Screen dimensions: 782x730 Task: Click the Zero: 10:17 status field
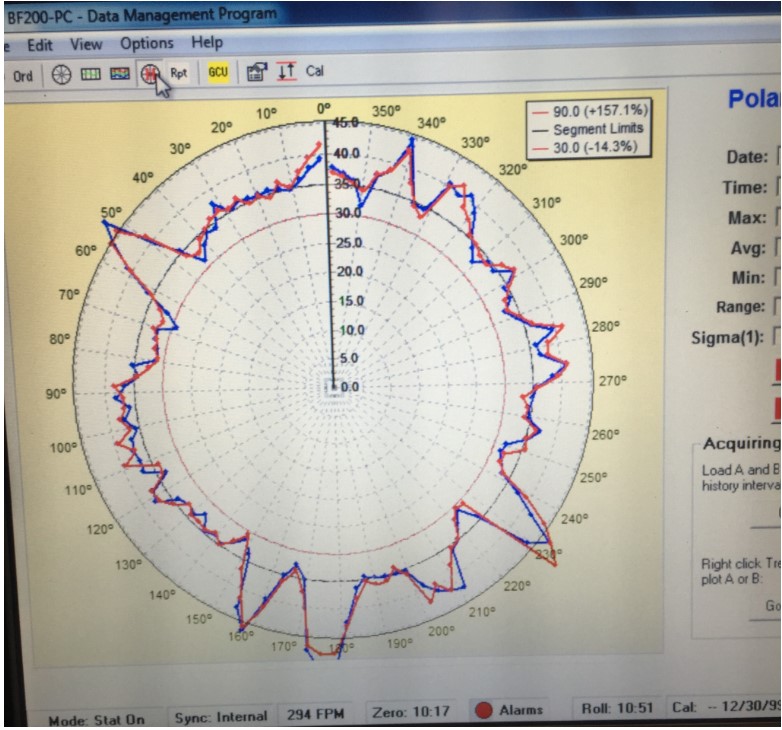(413, 711)
